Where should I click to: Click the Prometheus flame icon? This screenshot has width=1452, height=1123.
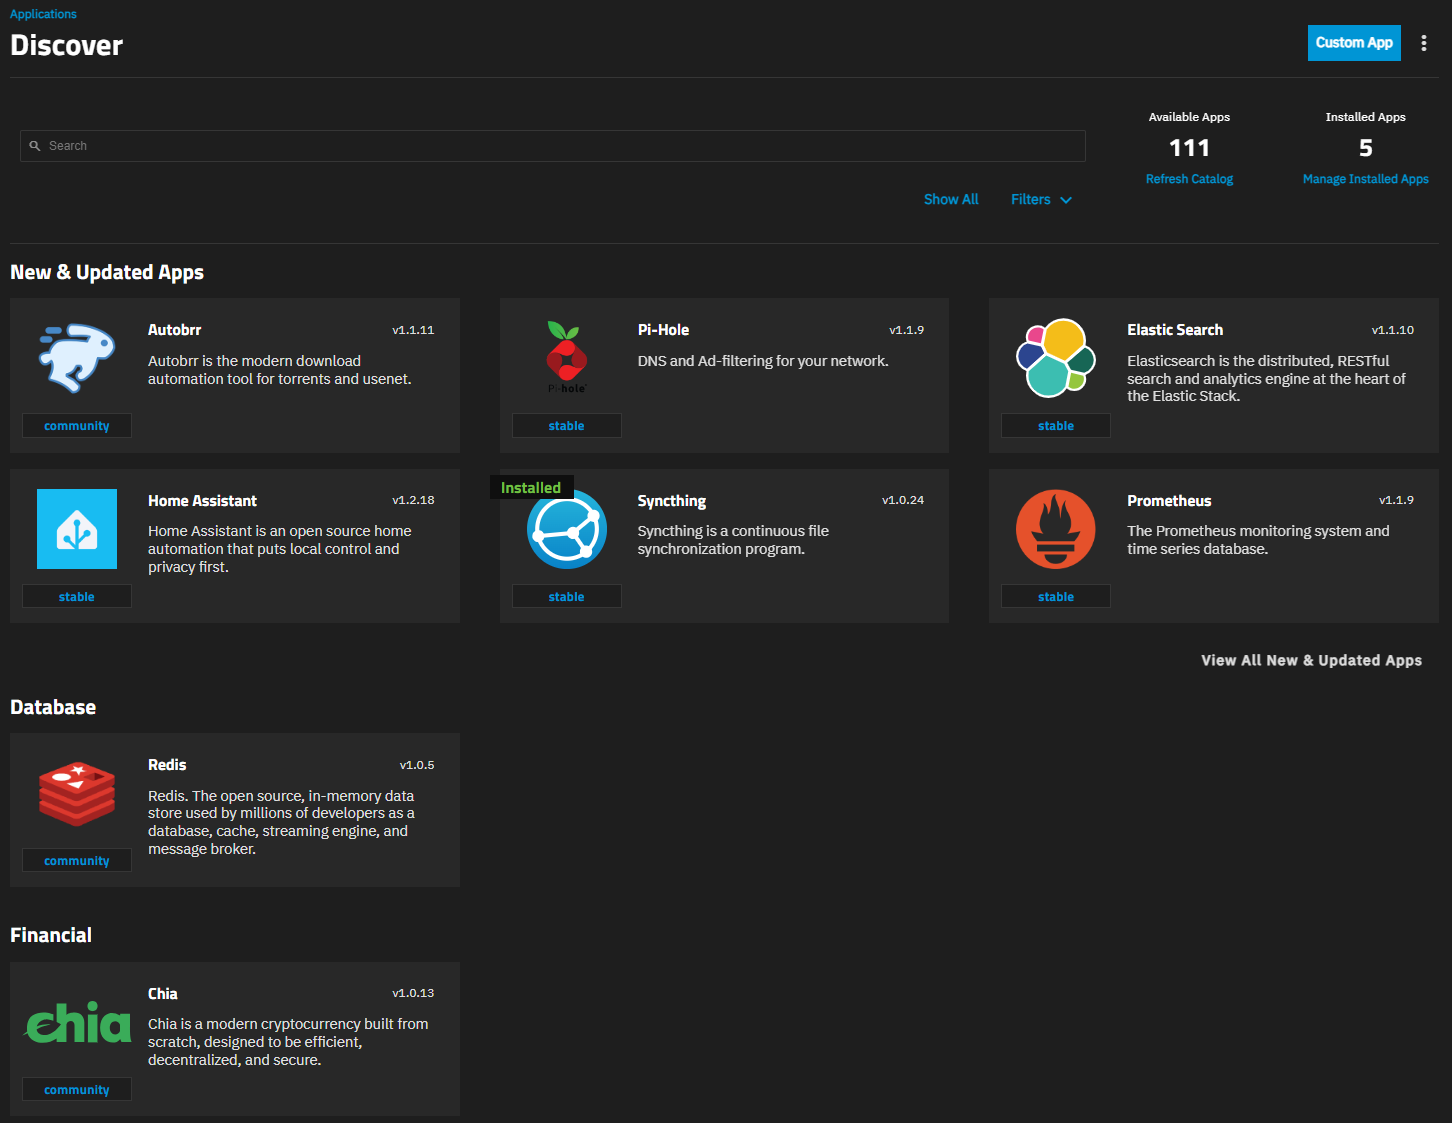pos(1056,529)
